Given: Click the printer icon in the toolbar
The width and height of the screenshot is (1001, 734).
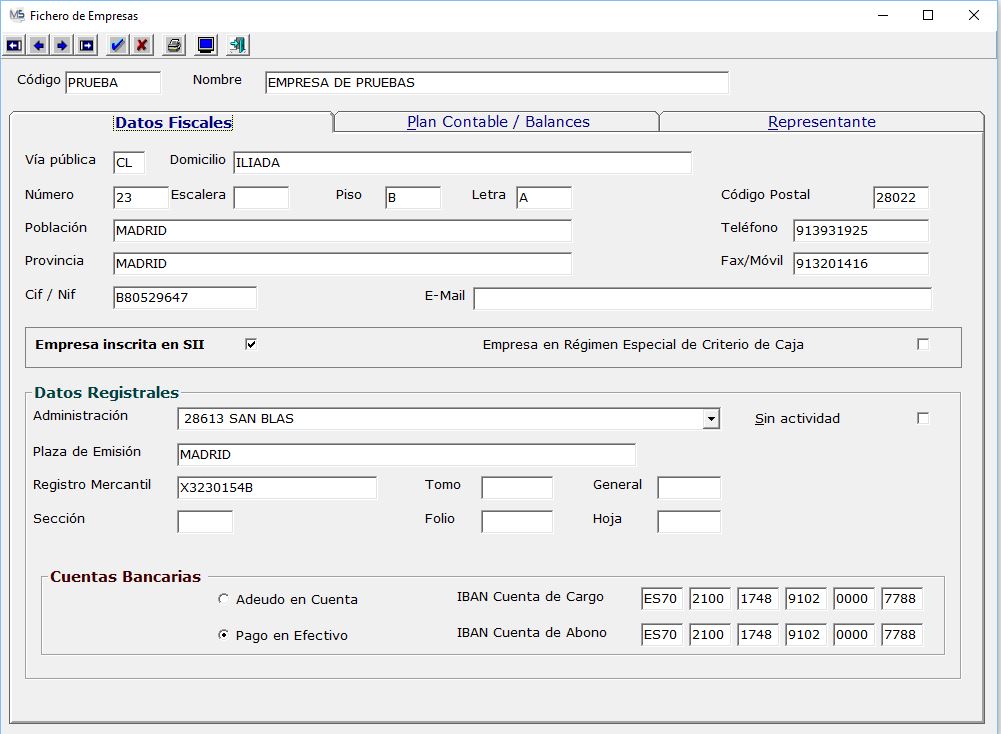Looking at the screenshot, I should [174, 45].
